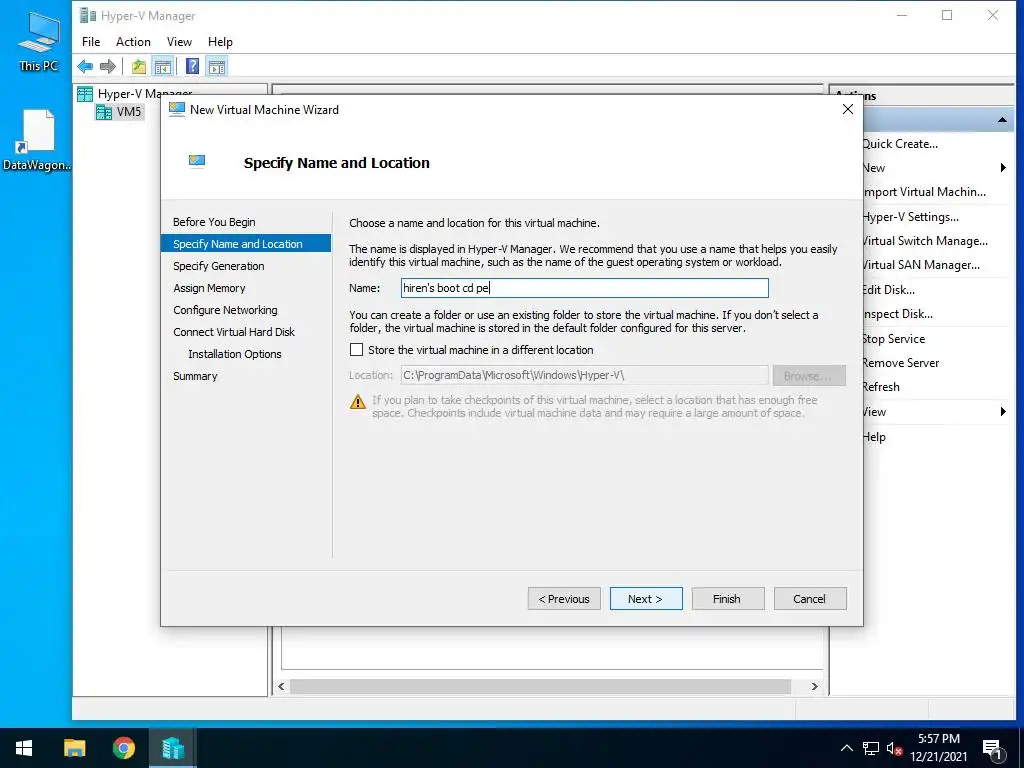Open the View menu
The height and width of the screenshot is (768, 1024).
click(x=179, y=42)
